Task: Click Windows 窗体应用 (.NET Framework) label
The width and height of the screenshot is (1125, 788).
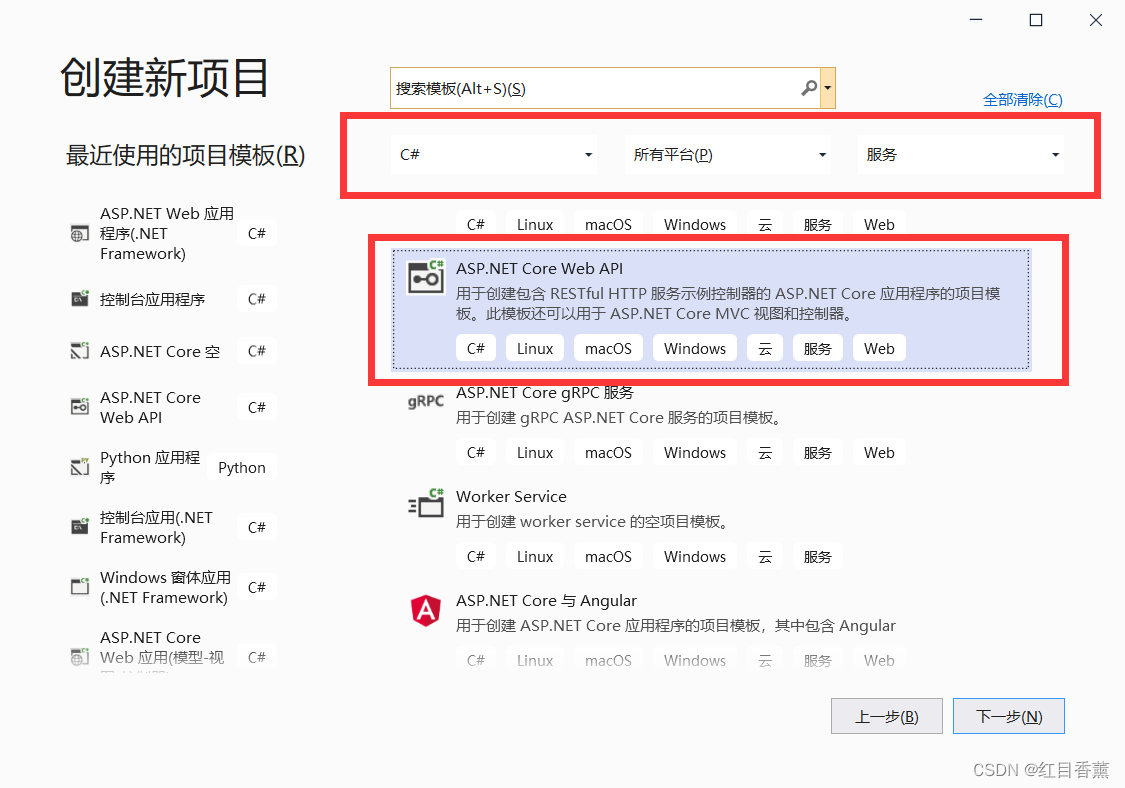Action: tap(165, 587)
